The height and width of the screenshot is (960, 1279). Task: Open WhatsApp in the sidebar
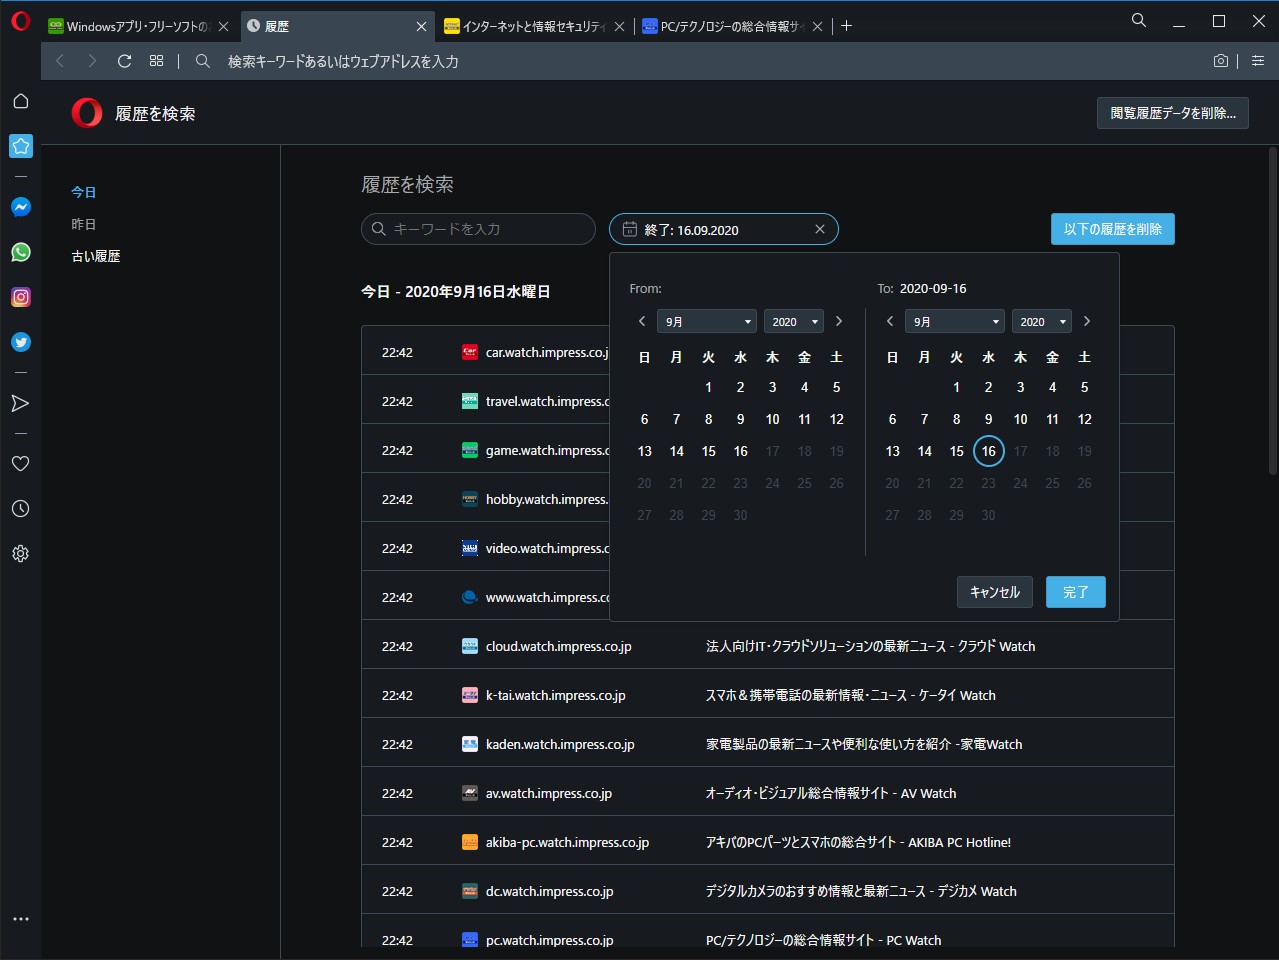click(20, 252)
